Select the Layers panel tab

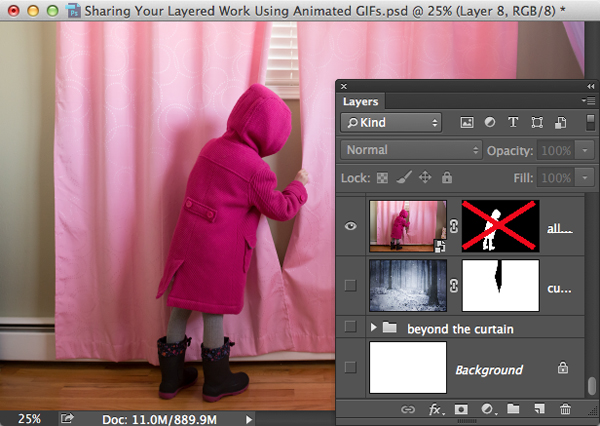pos(360,101)
